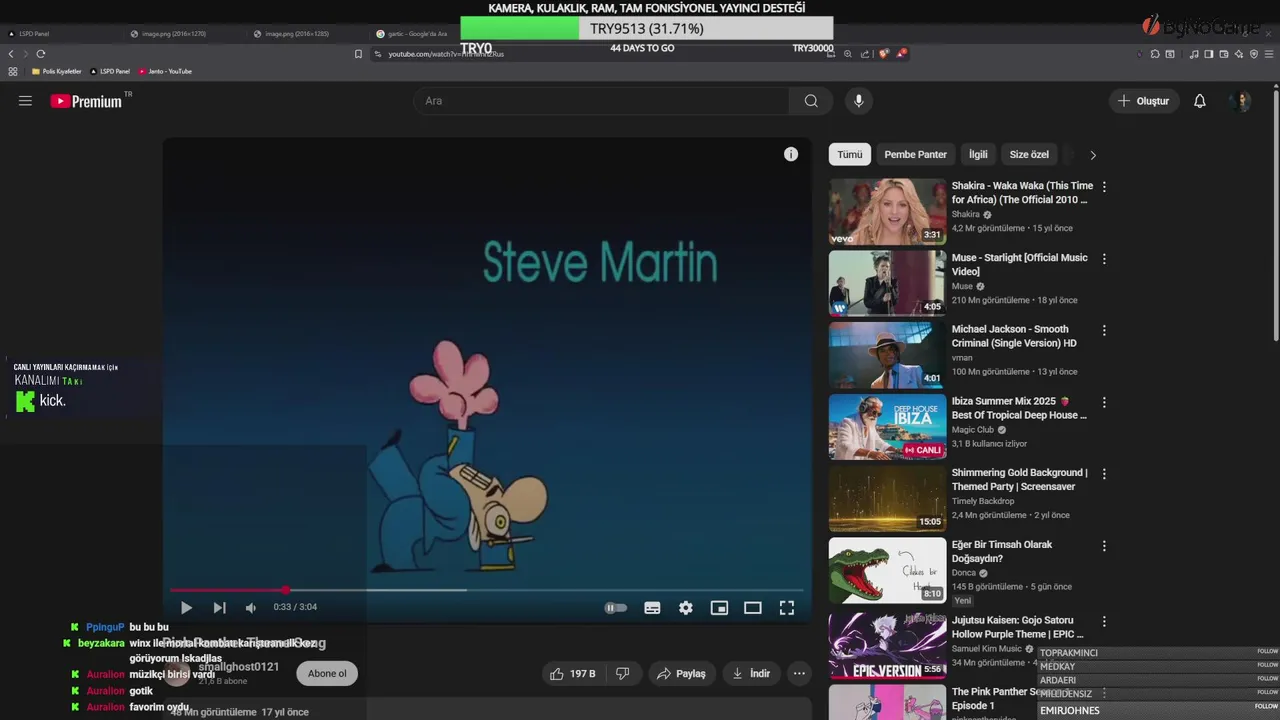Dislike the video
Screen dimensions: 1280x720
pyautogui.click(x=622, y=674)
